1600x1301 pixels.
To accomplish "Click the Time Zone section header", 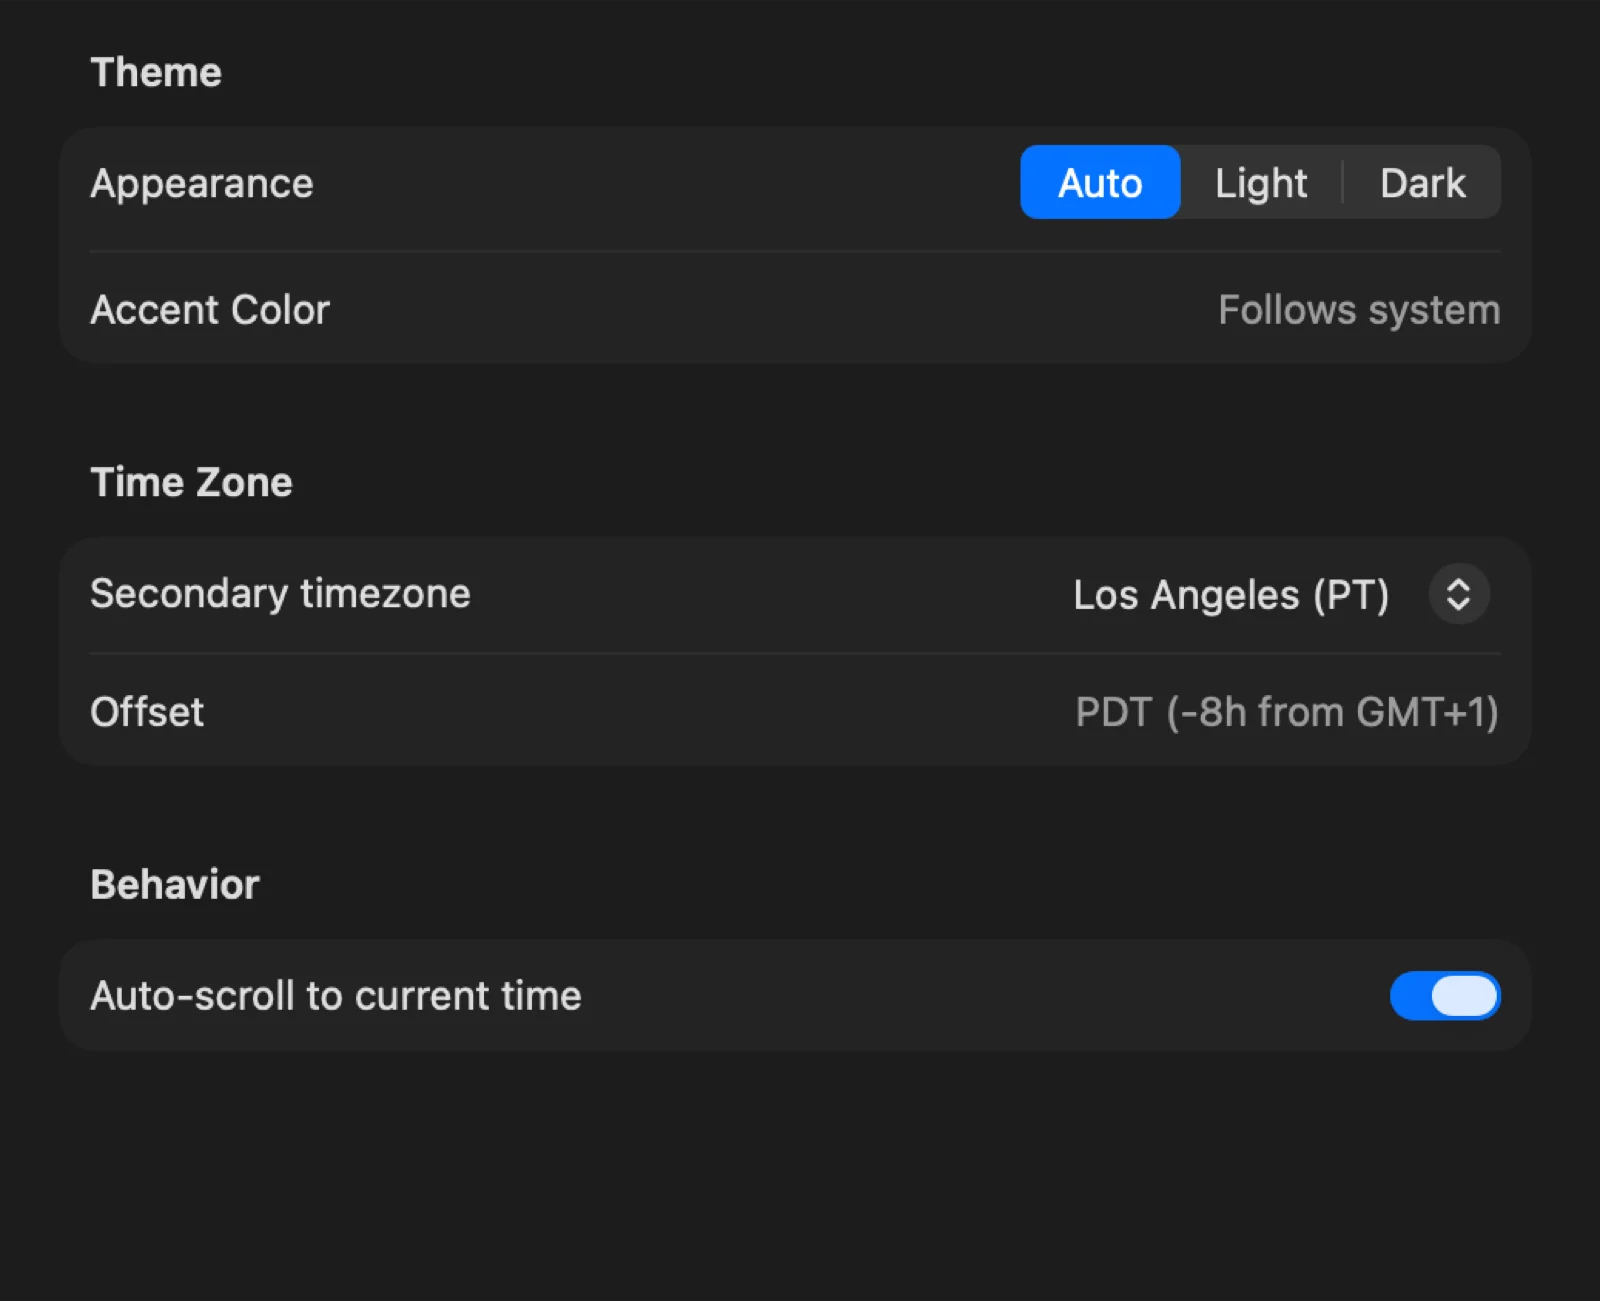I will [192, 482].
